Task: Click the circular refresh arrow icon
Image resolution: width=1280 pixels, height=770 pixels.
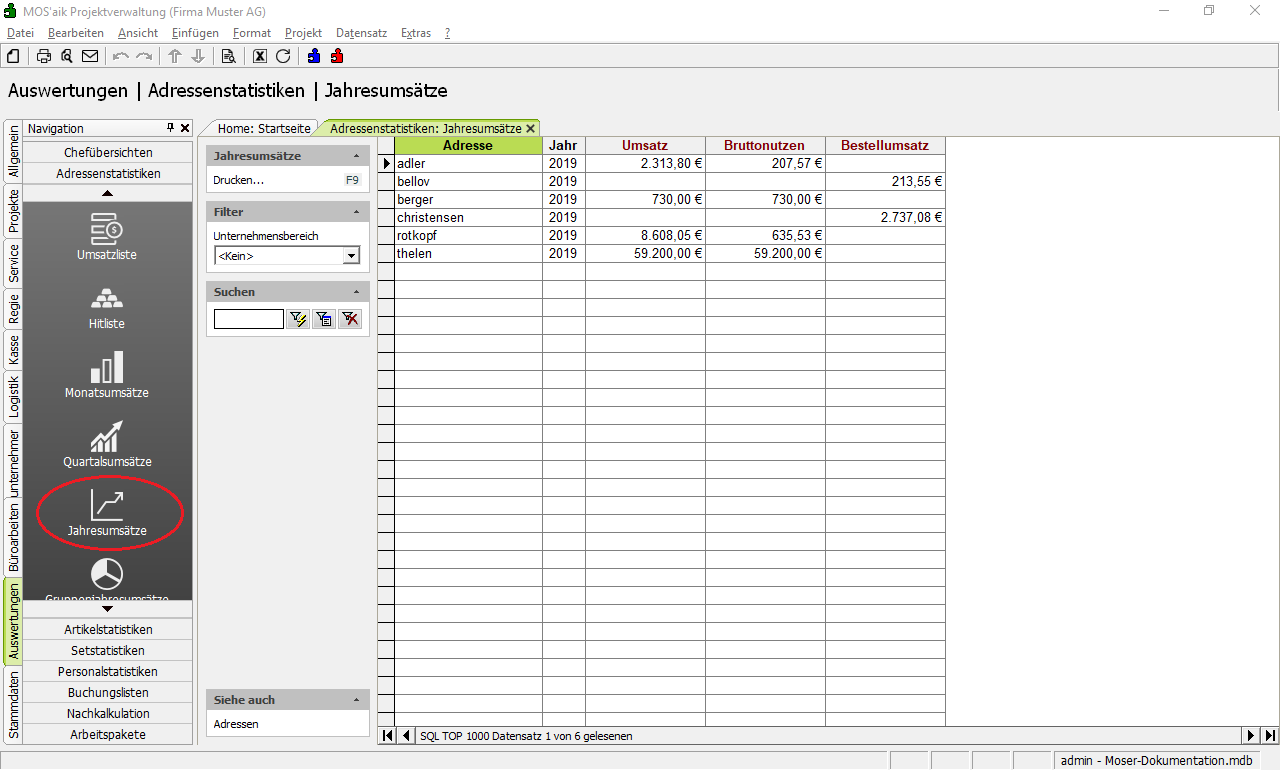Action: tap(283, 56)
